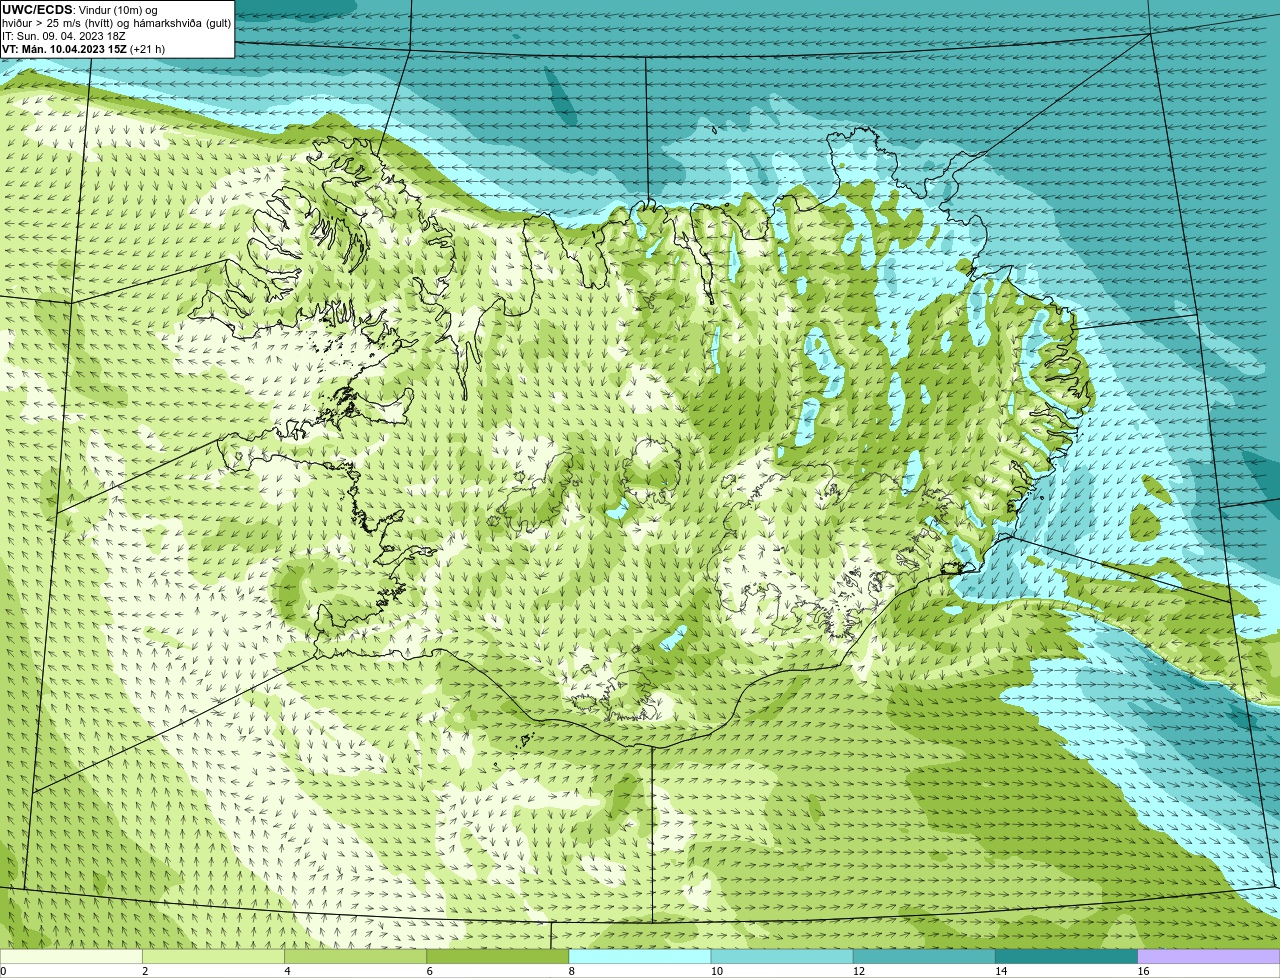Click the light green 2–4 m/s legend swatch
The height and width of the screenshot is (978, 1280).
(x=213, y=956)
